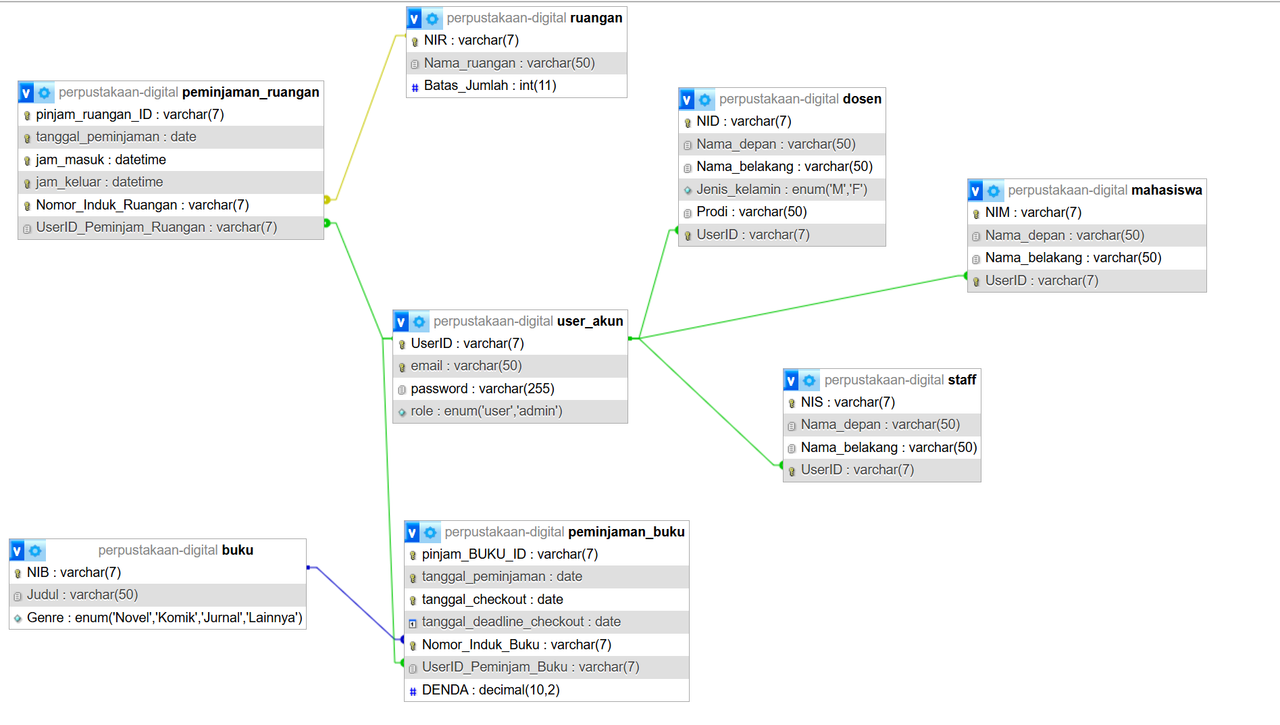Click 'Prodi : varchar(50)' column row

click(x=782, y=212)
